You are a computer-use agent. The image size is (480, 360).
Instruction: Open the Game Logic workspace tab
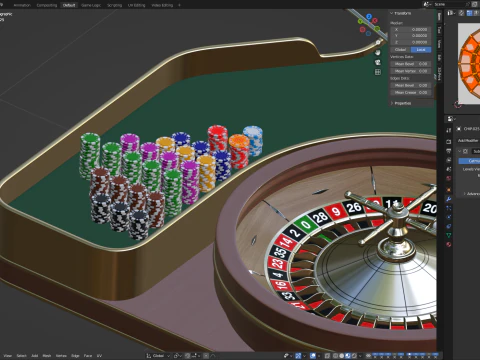point(91,5)
